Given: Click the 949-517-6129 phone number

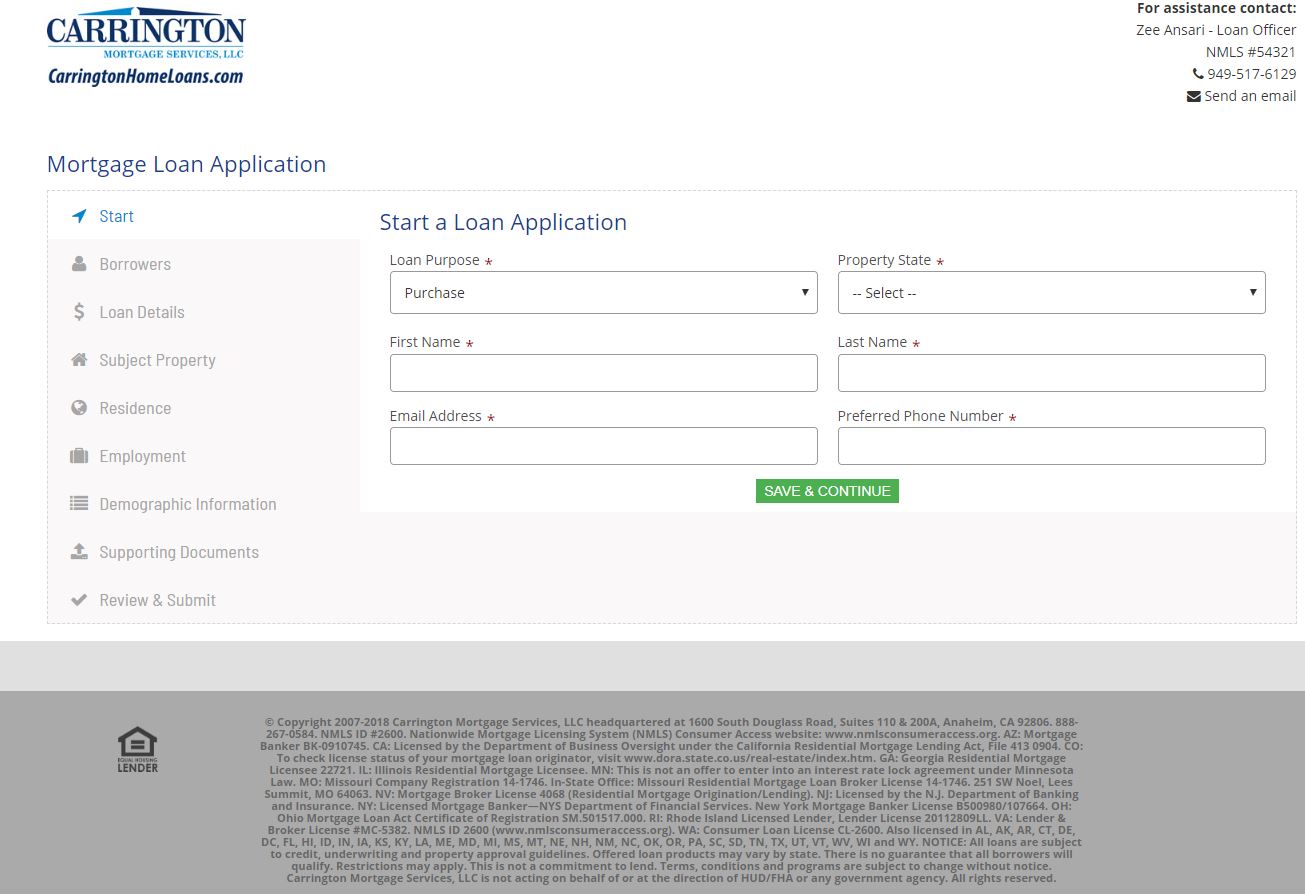Looking at the screenshot, I should tap(1251, 74).
